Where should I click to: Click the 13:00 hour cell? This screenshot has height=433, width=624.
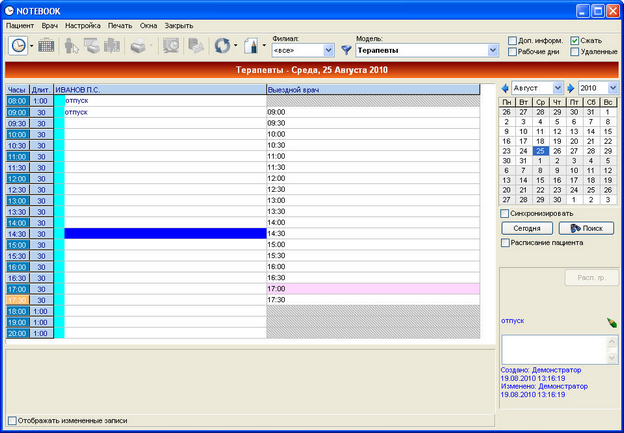18,201
